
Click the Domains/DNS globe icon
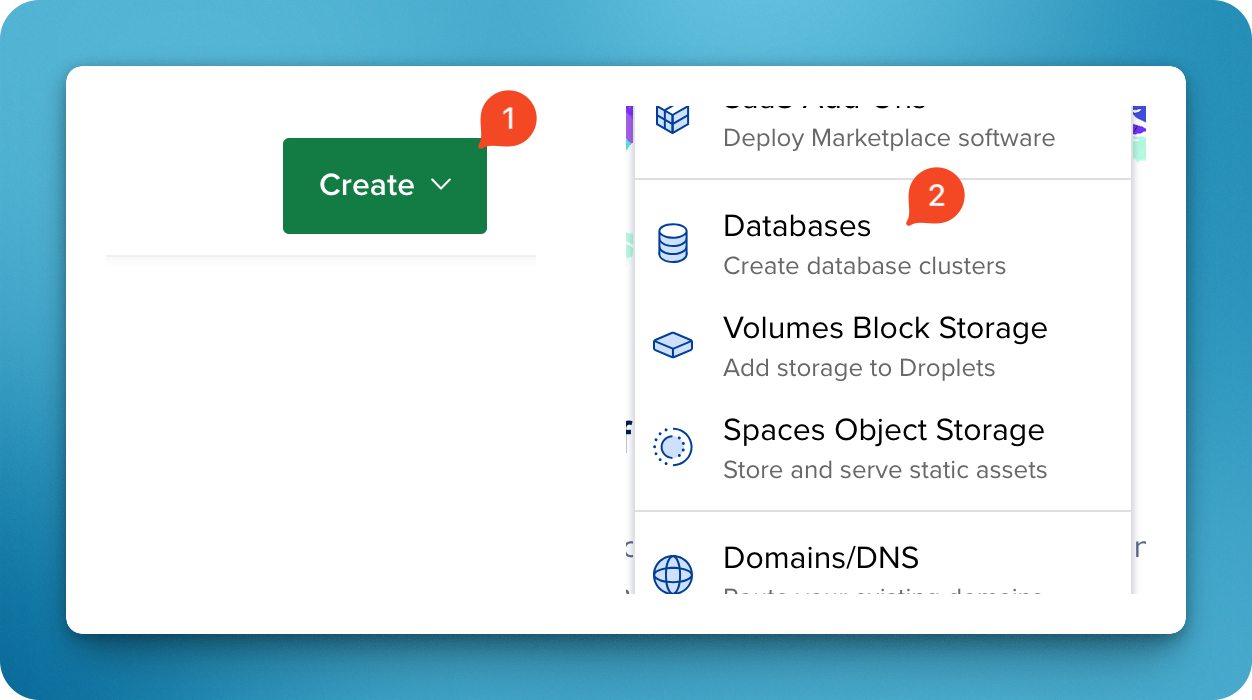click(672, 575)
